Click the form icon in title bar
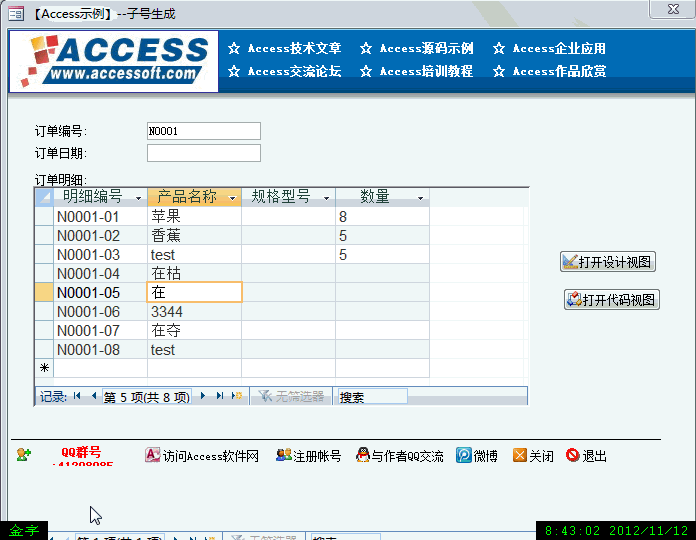Viewport: 696px width, 540px height. tap(16, 14)
